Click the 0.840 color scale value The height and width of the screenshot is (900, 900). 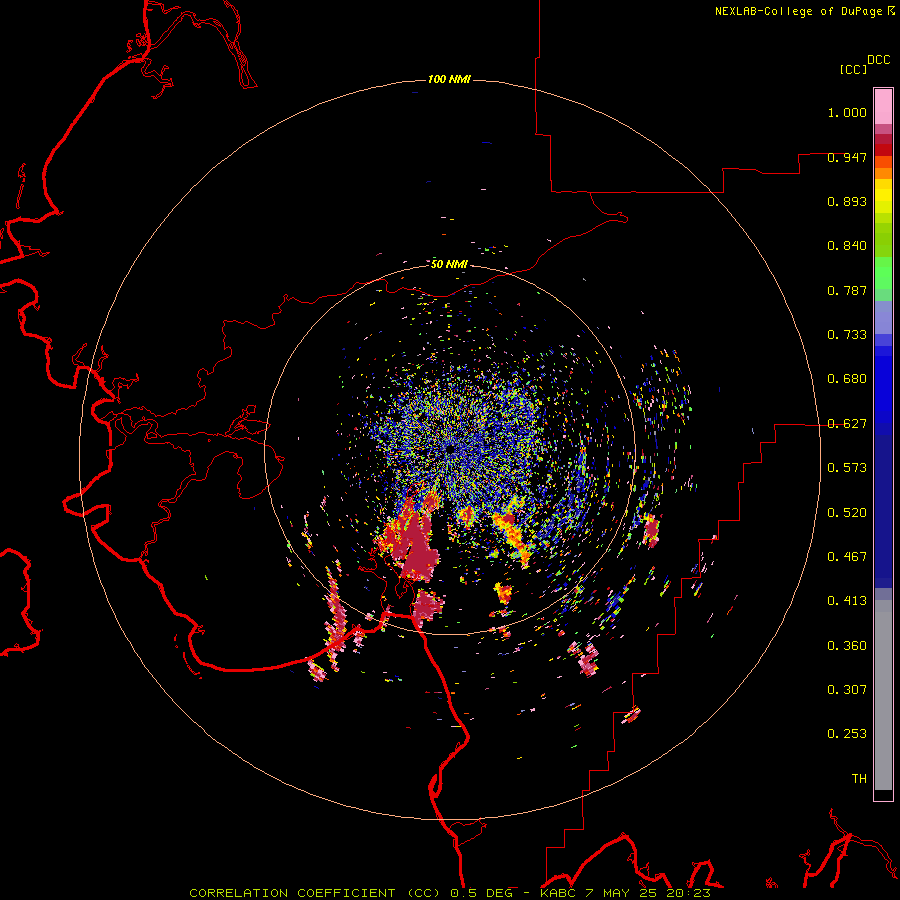(847, 246)
